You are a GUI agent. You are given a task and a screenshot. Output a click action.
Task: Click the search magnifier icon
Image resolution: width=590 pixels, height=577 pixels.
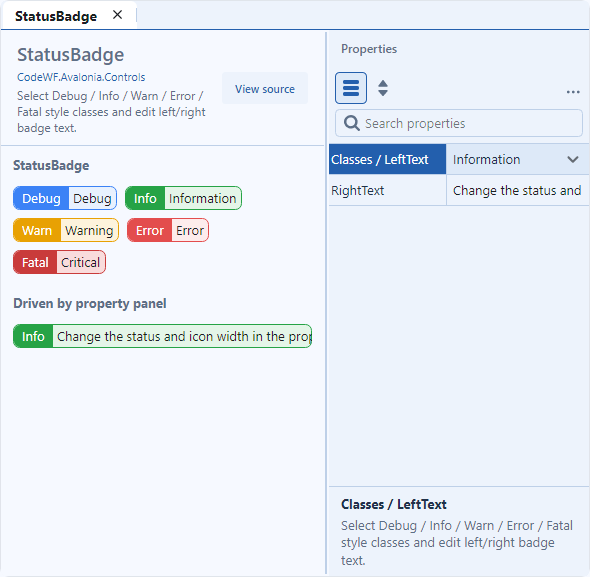(351, 123)
